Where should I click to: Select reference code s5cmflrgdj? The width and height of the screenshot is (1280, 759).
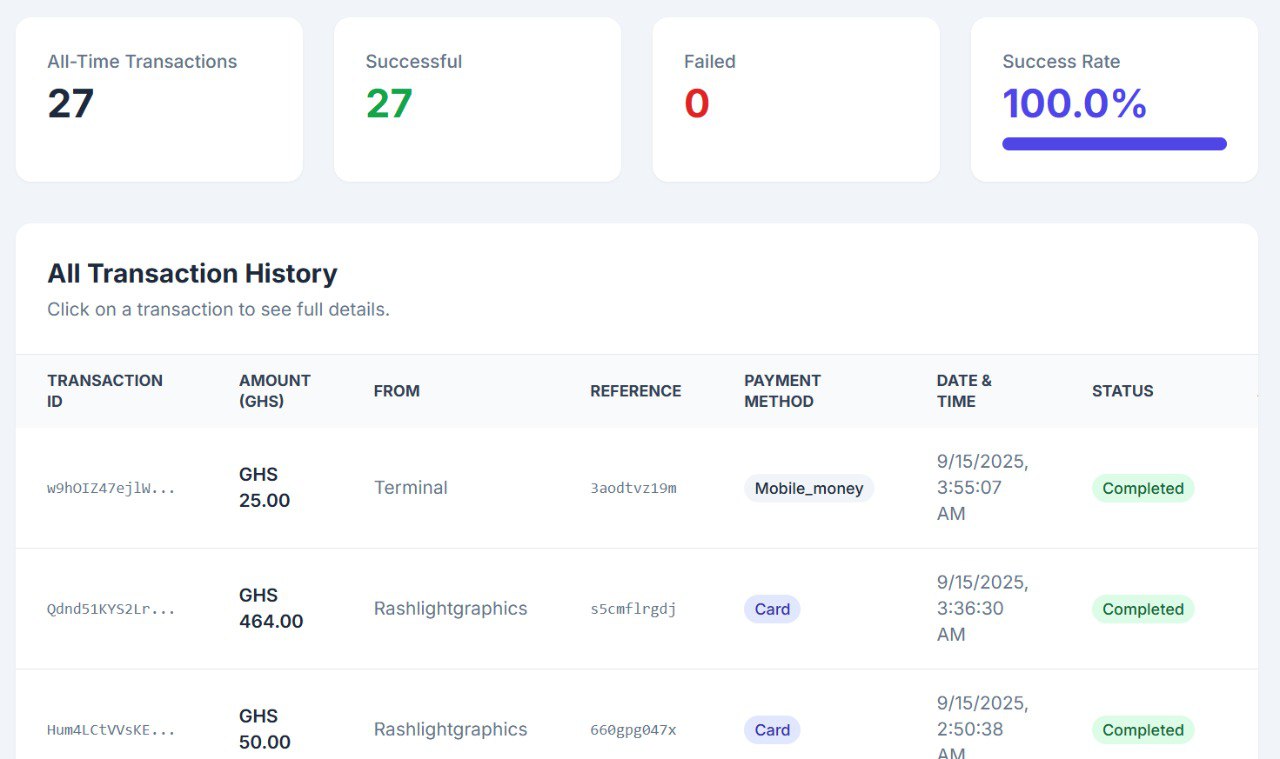click(x=633, y=609)
